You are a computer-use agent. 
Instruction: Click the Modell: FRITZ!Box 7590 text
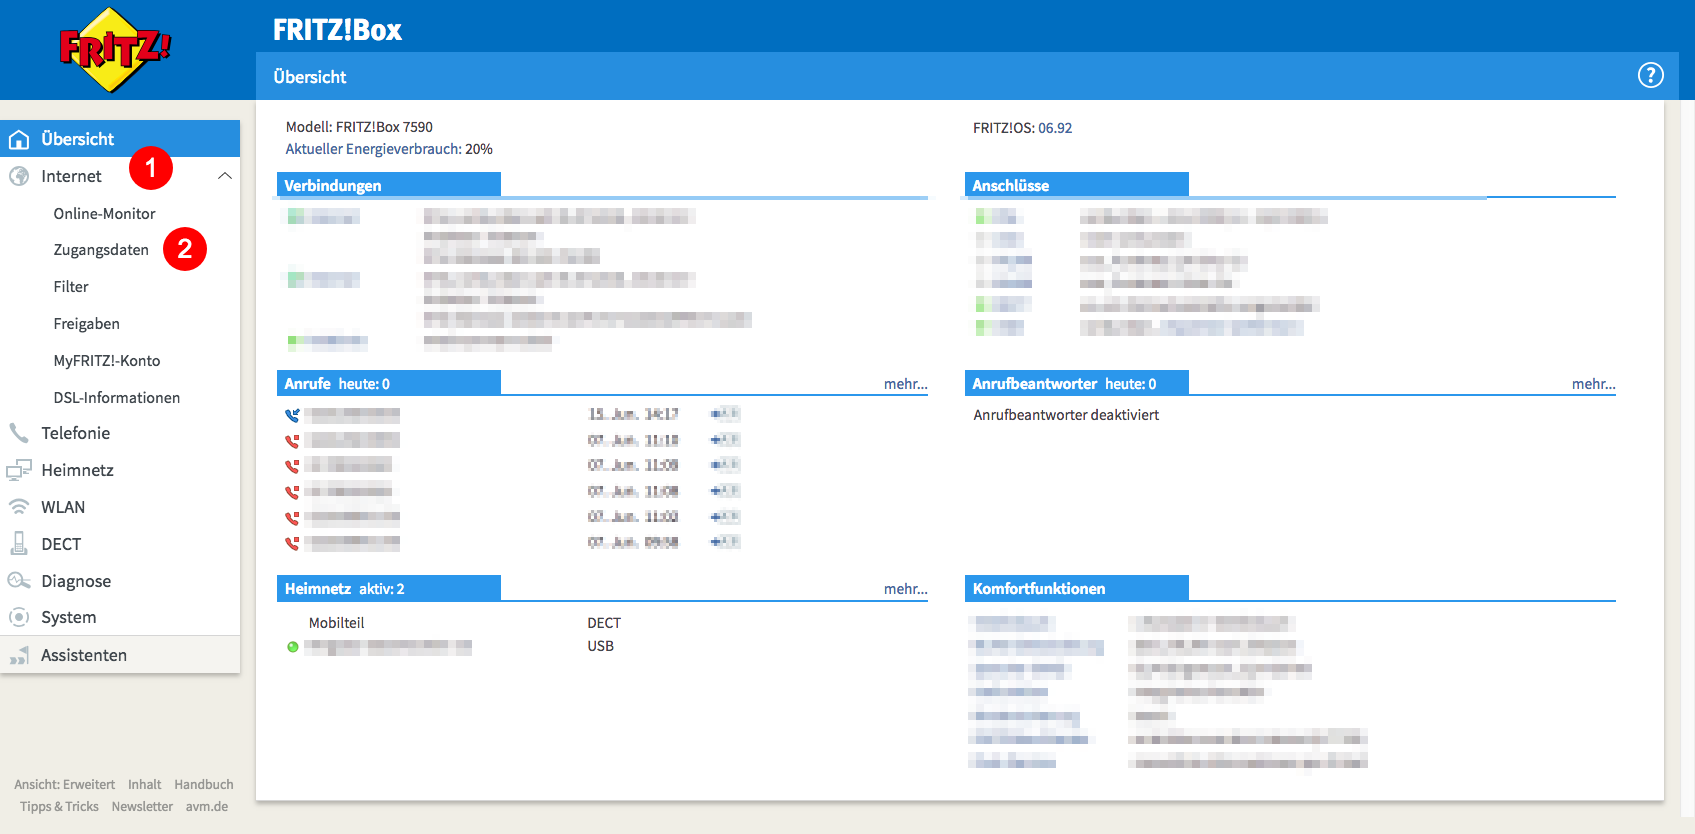[x=359, y=127]
